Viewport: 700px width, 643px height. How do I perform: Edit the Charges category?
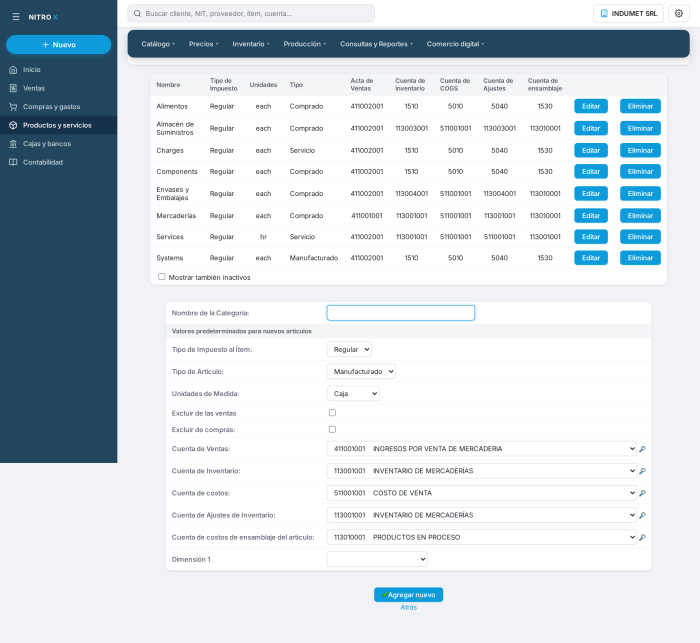(x=591, y=150)
